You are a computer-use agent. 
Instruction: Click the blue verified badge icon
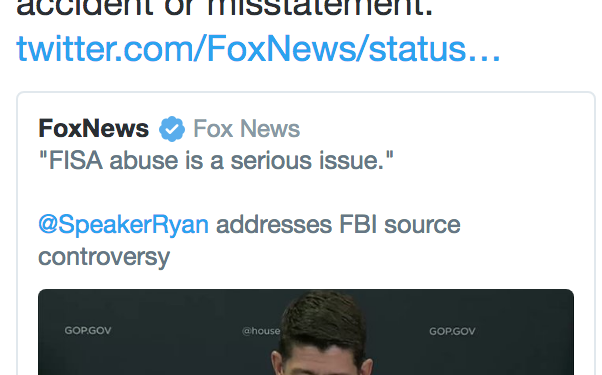coord(172,129)
